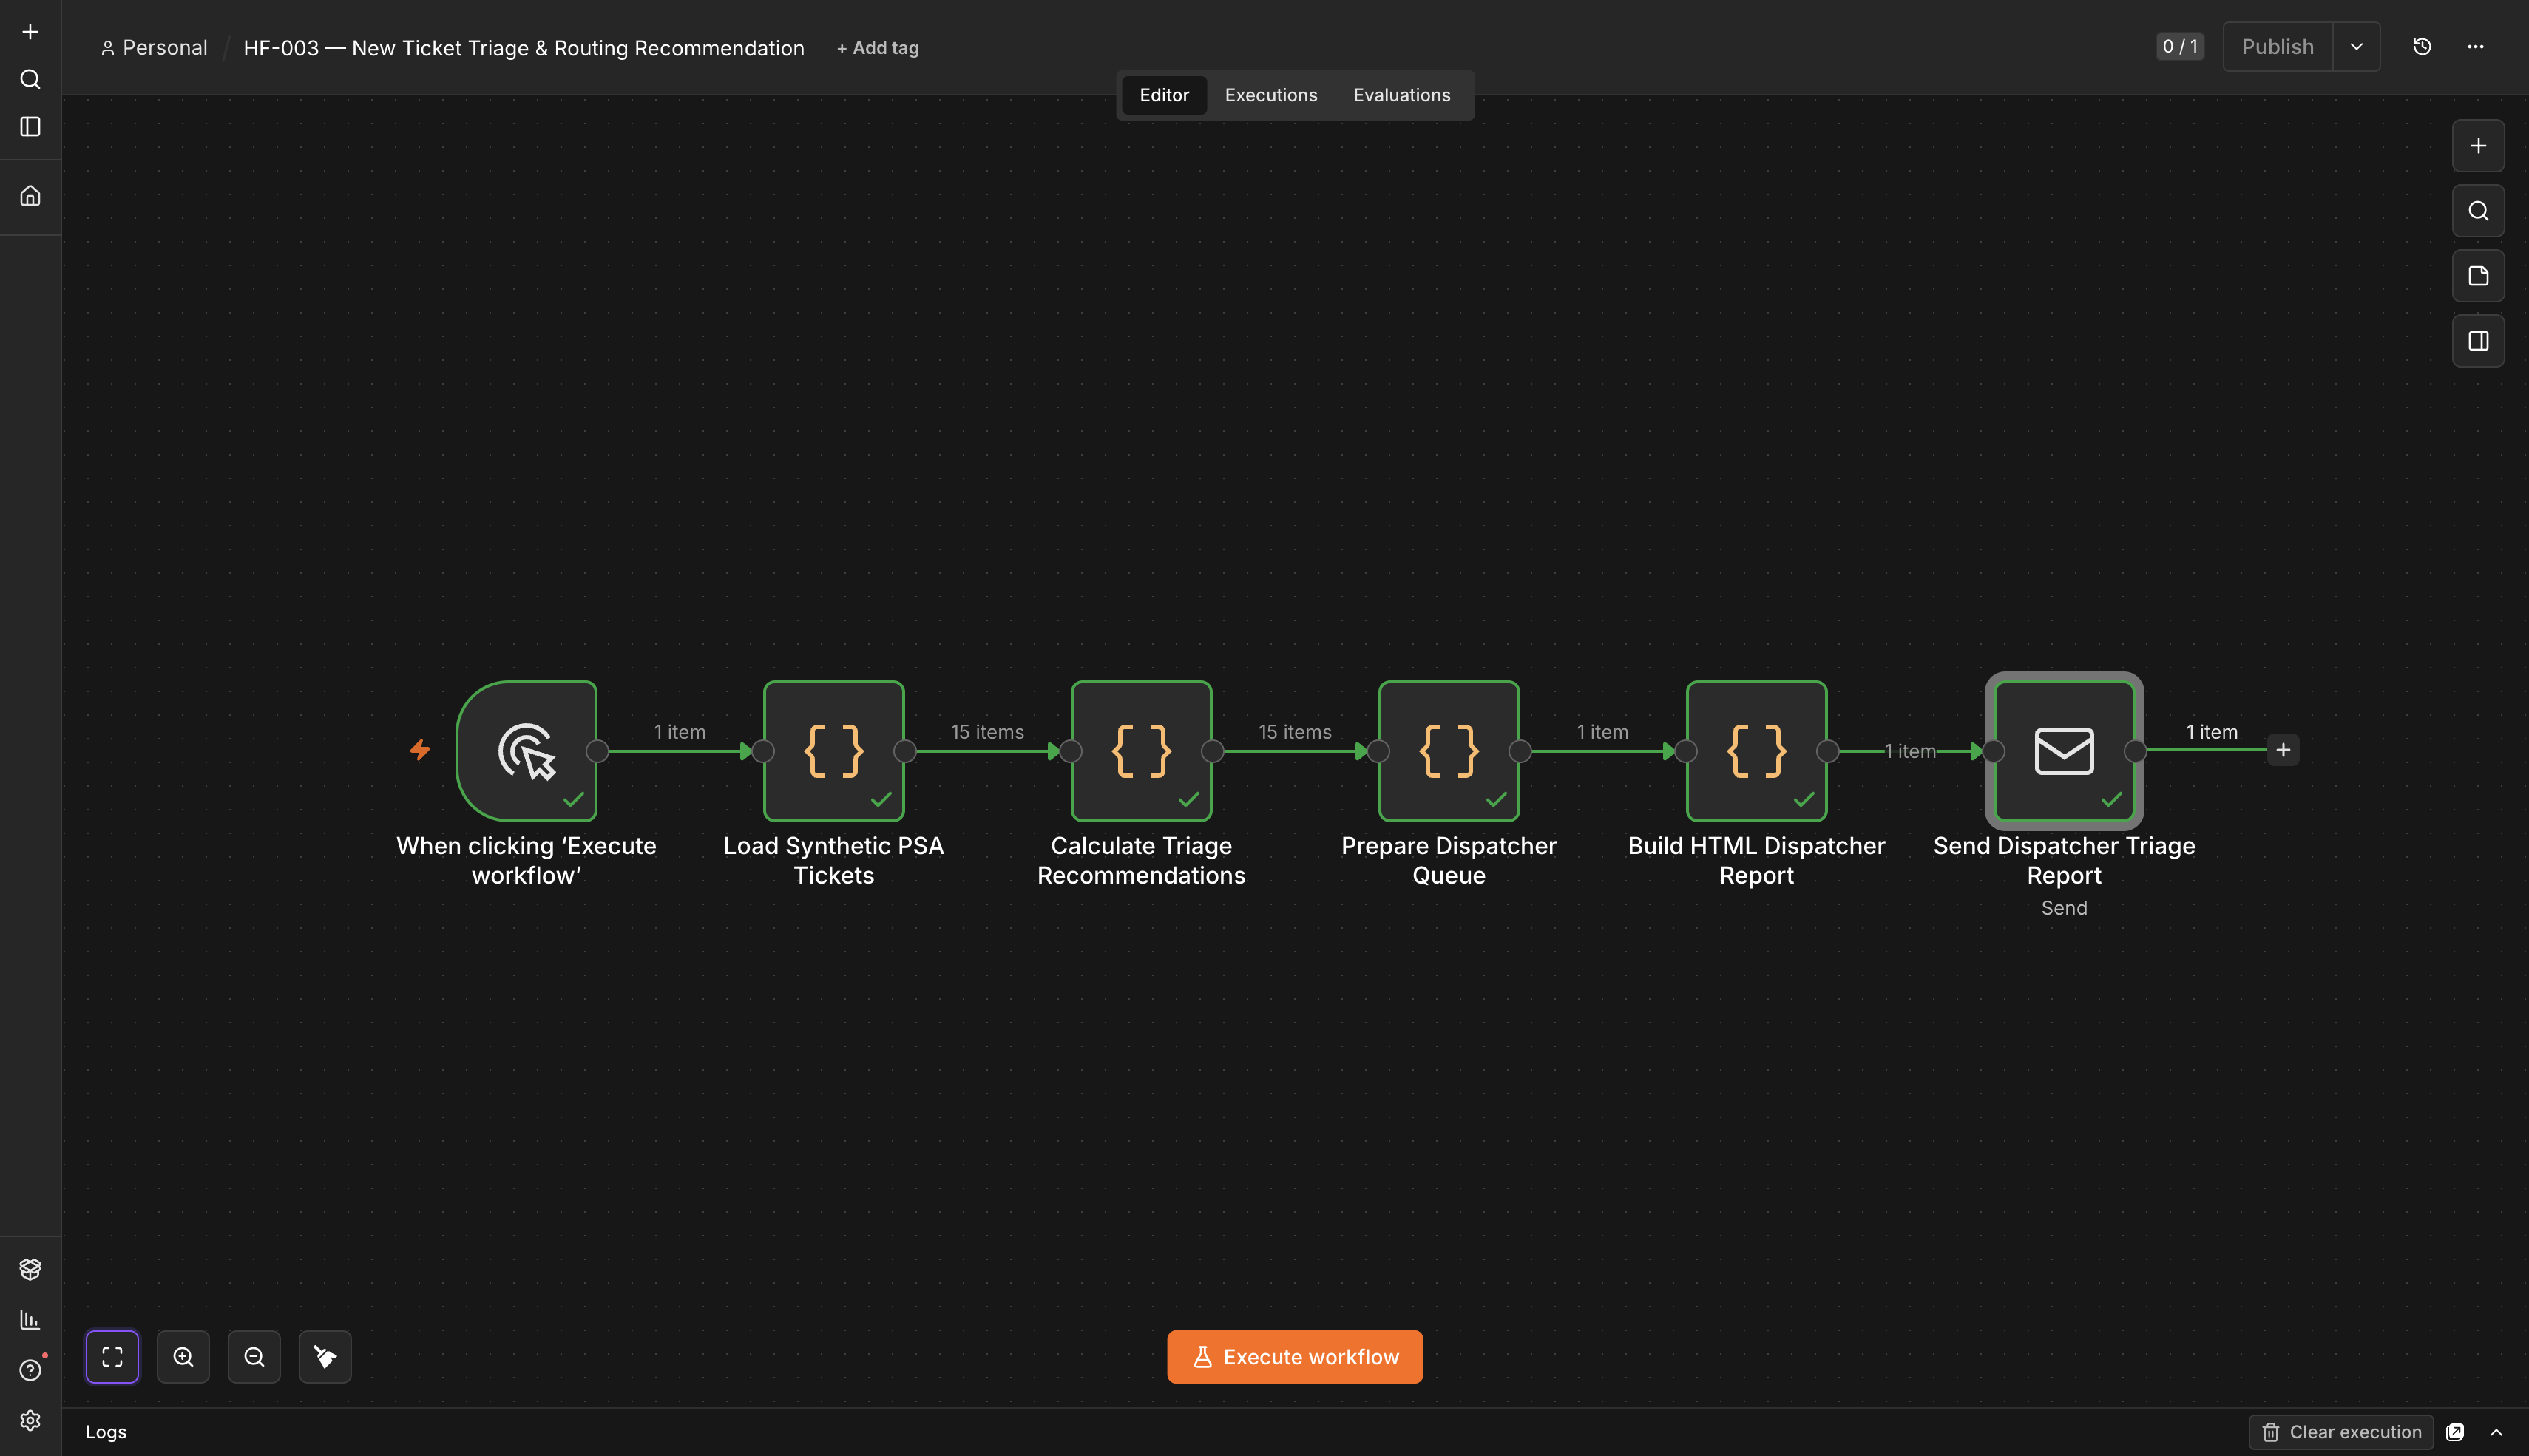Open the Personal project breadcrumb

click(x=155, y=48)
